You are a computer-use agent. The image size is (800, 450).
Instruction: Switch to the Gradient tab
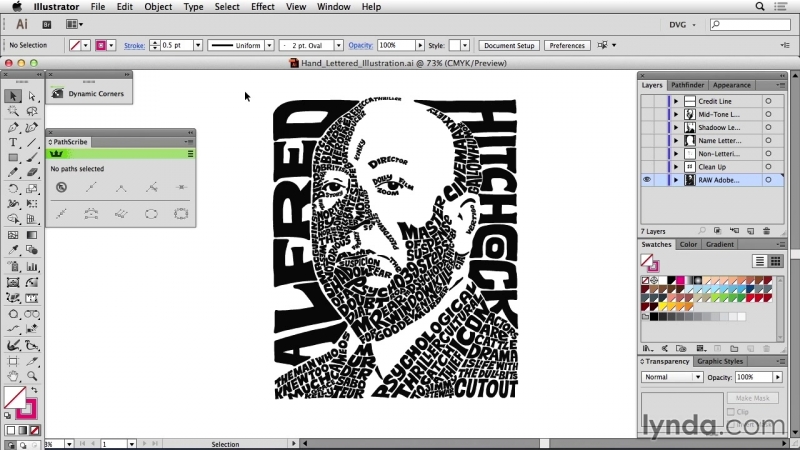[x=720, y=244]
